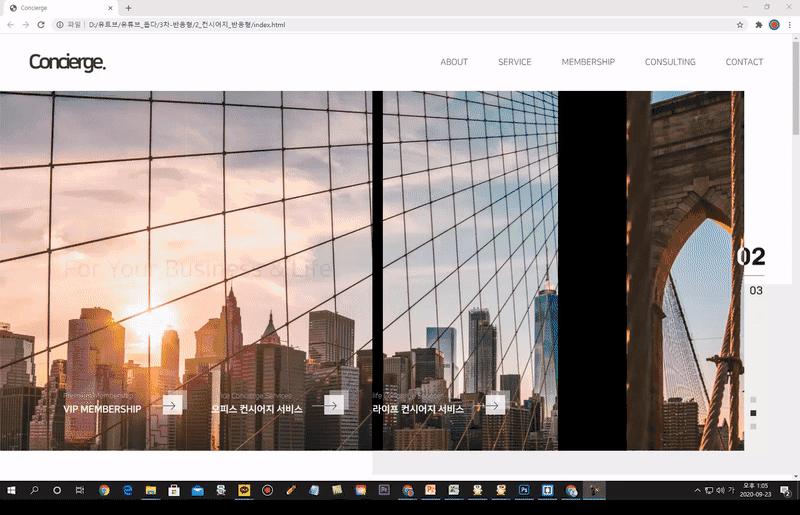Click the arrow button beside 오피스 컨시어지 서비스
This screenshot has height=515, width=800.
click(x=334, y=406)
